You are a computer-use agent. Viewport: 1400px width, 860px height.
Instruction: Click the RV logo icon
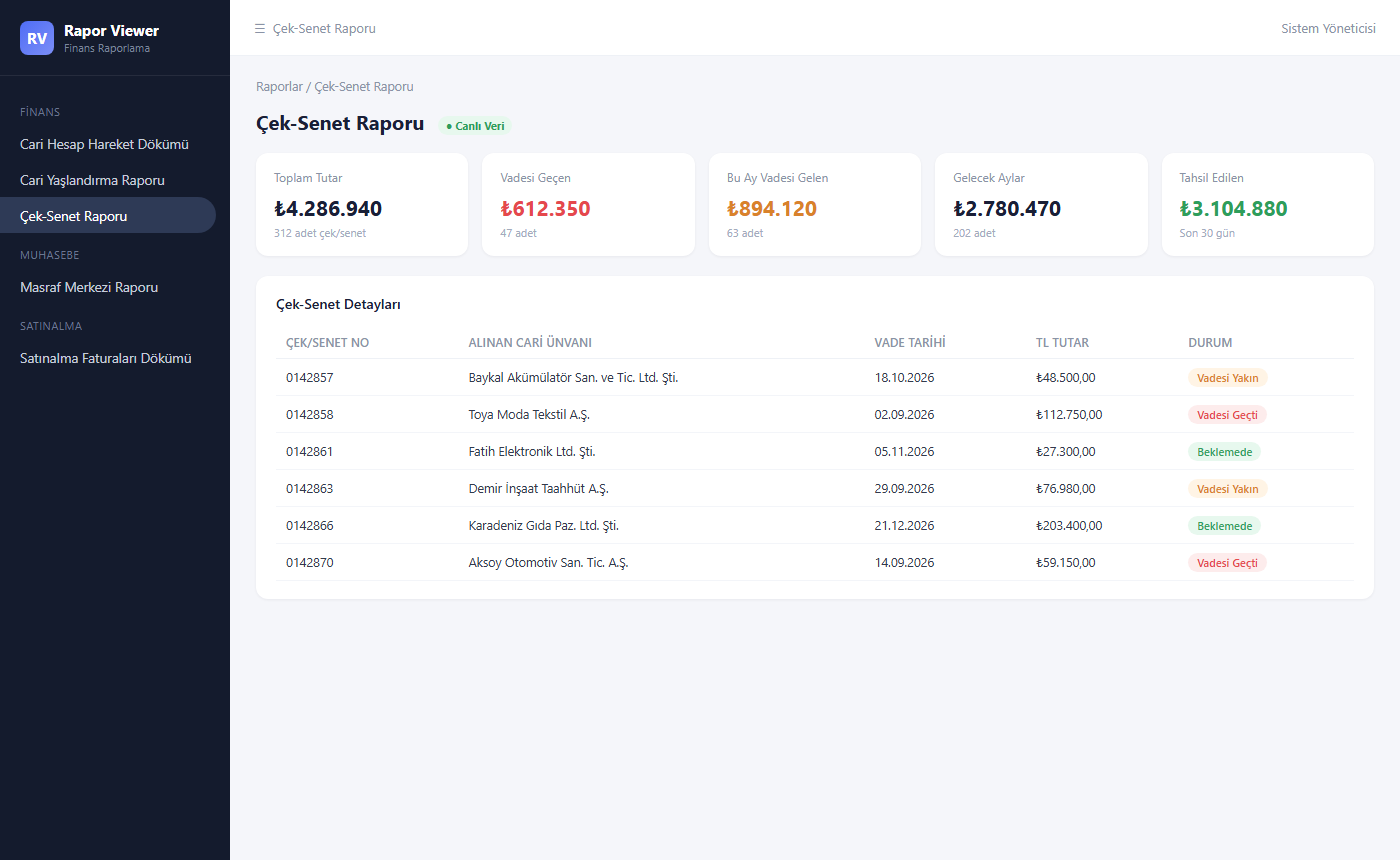pyautogui.click(x=37, y=38)
